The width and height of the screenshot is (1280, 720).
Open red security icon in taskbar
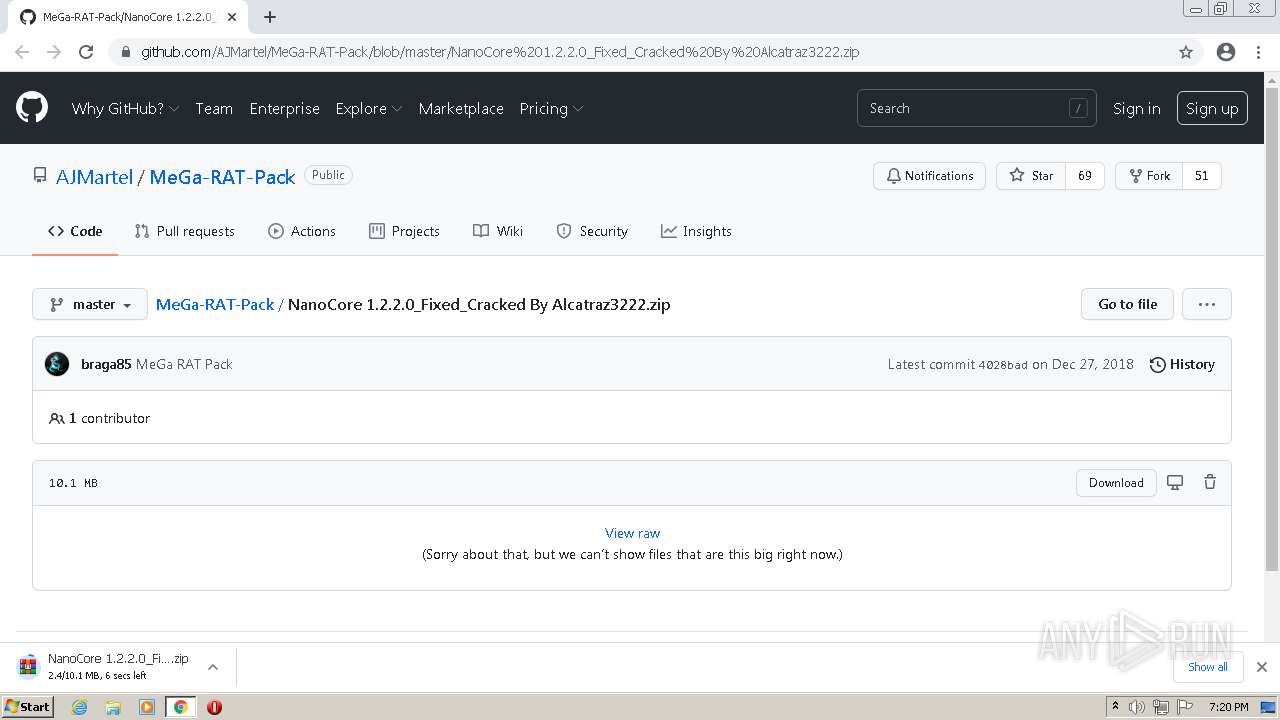tap(214, 707)
